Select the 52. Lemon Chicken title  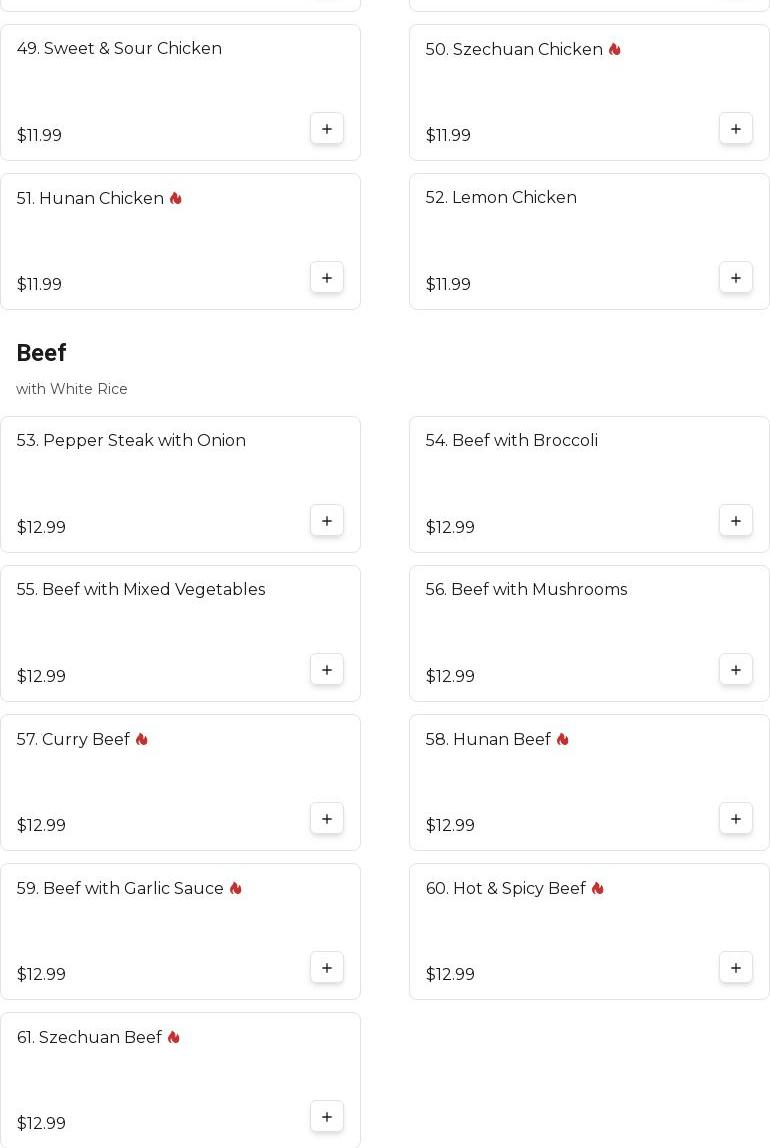[x=501, y=198]
